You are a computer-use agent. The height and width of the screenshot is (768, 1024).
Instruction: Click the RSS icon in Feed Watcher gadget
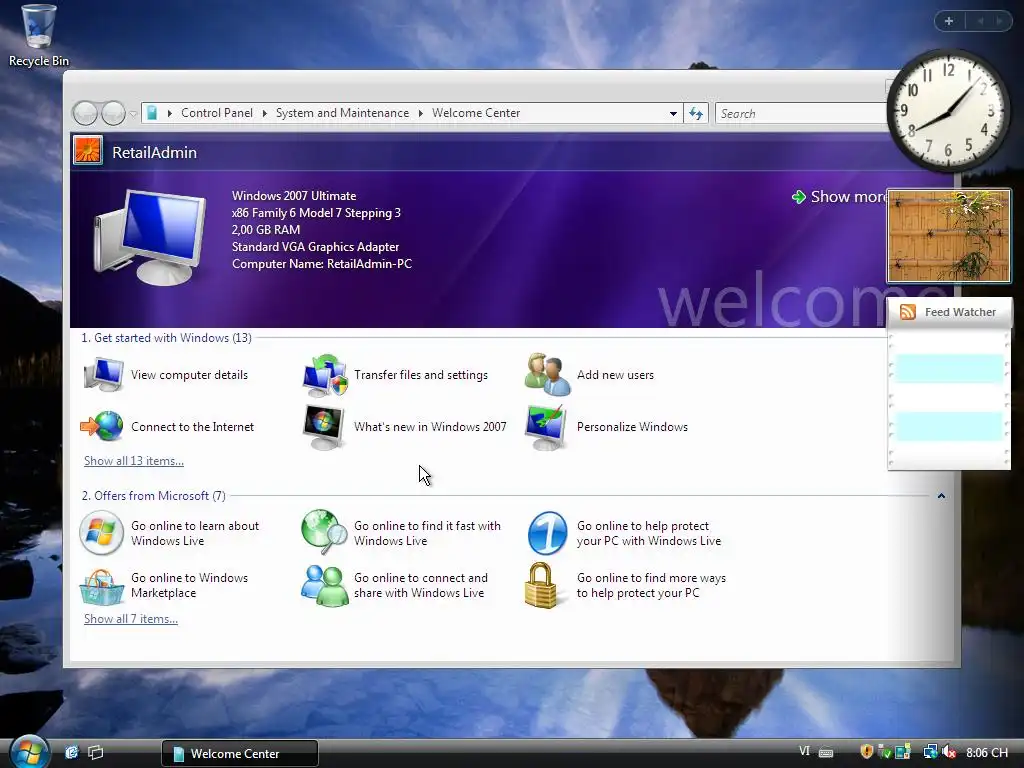(x=908, y=312)
